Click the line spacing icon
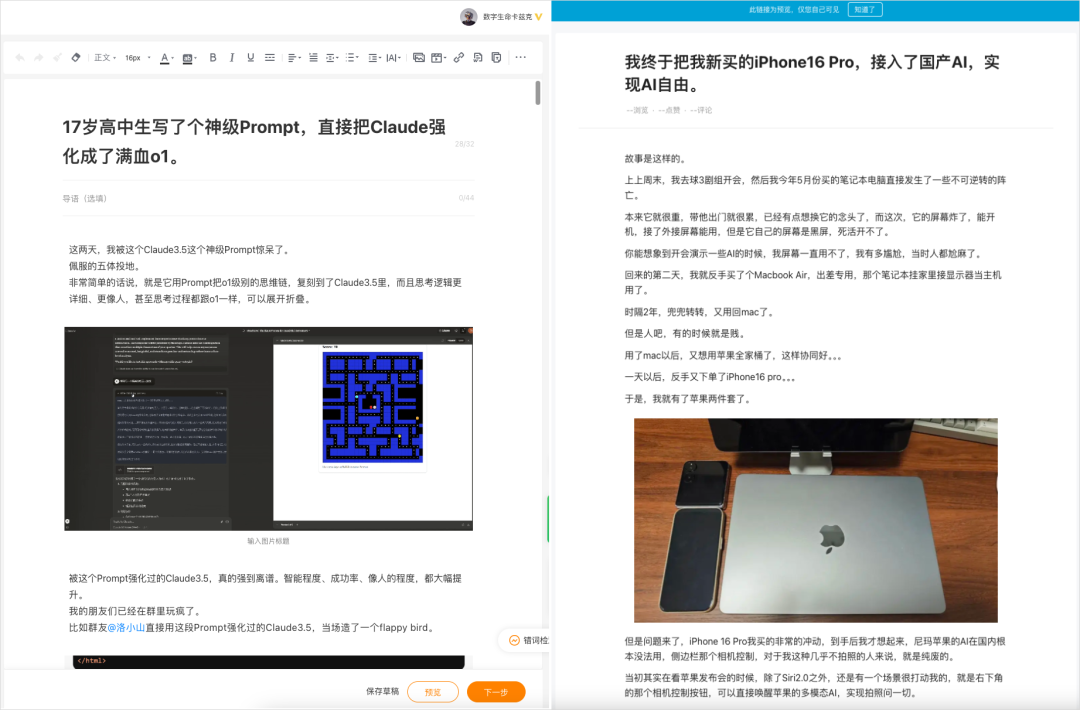 [313, 58]
